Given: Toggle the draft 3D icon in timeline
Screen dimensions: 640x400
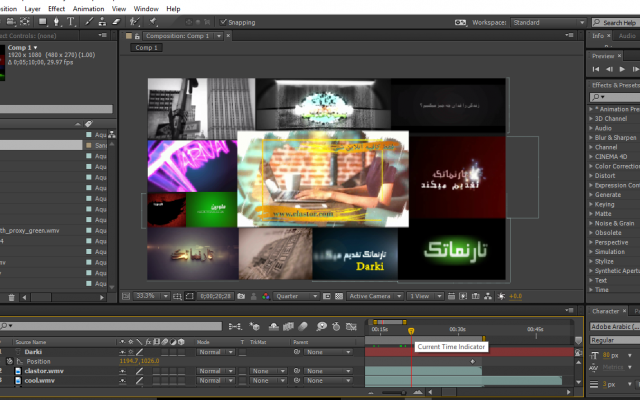Looking at the screenshot, I should point(255,326).
